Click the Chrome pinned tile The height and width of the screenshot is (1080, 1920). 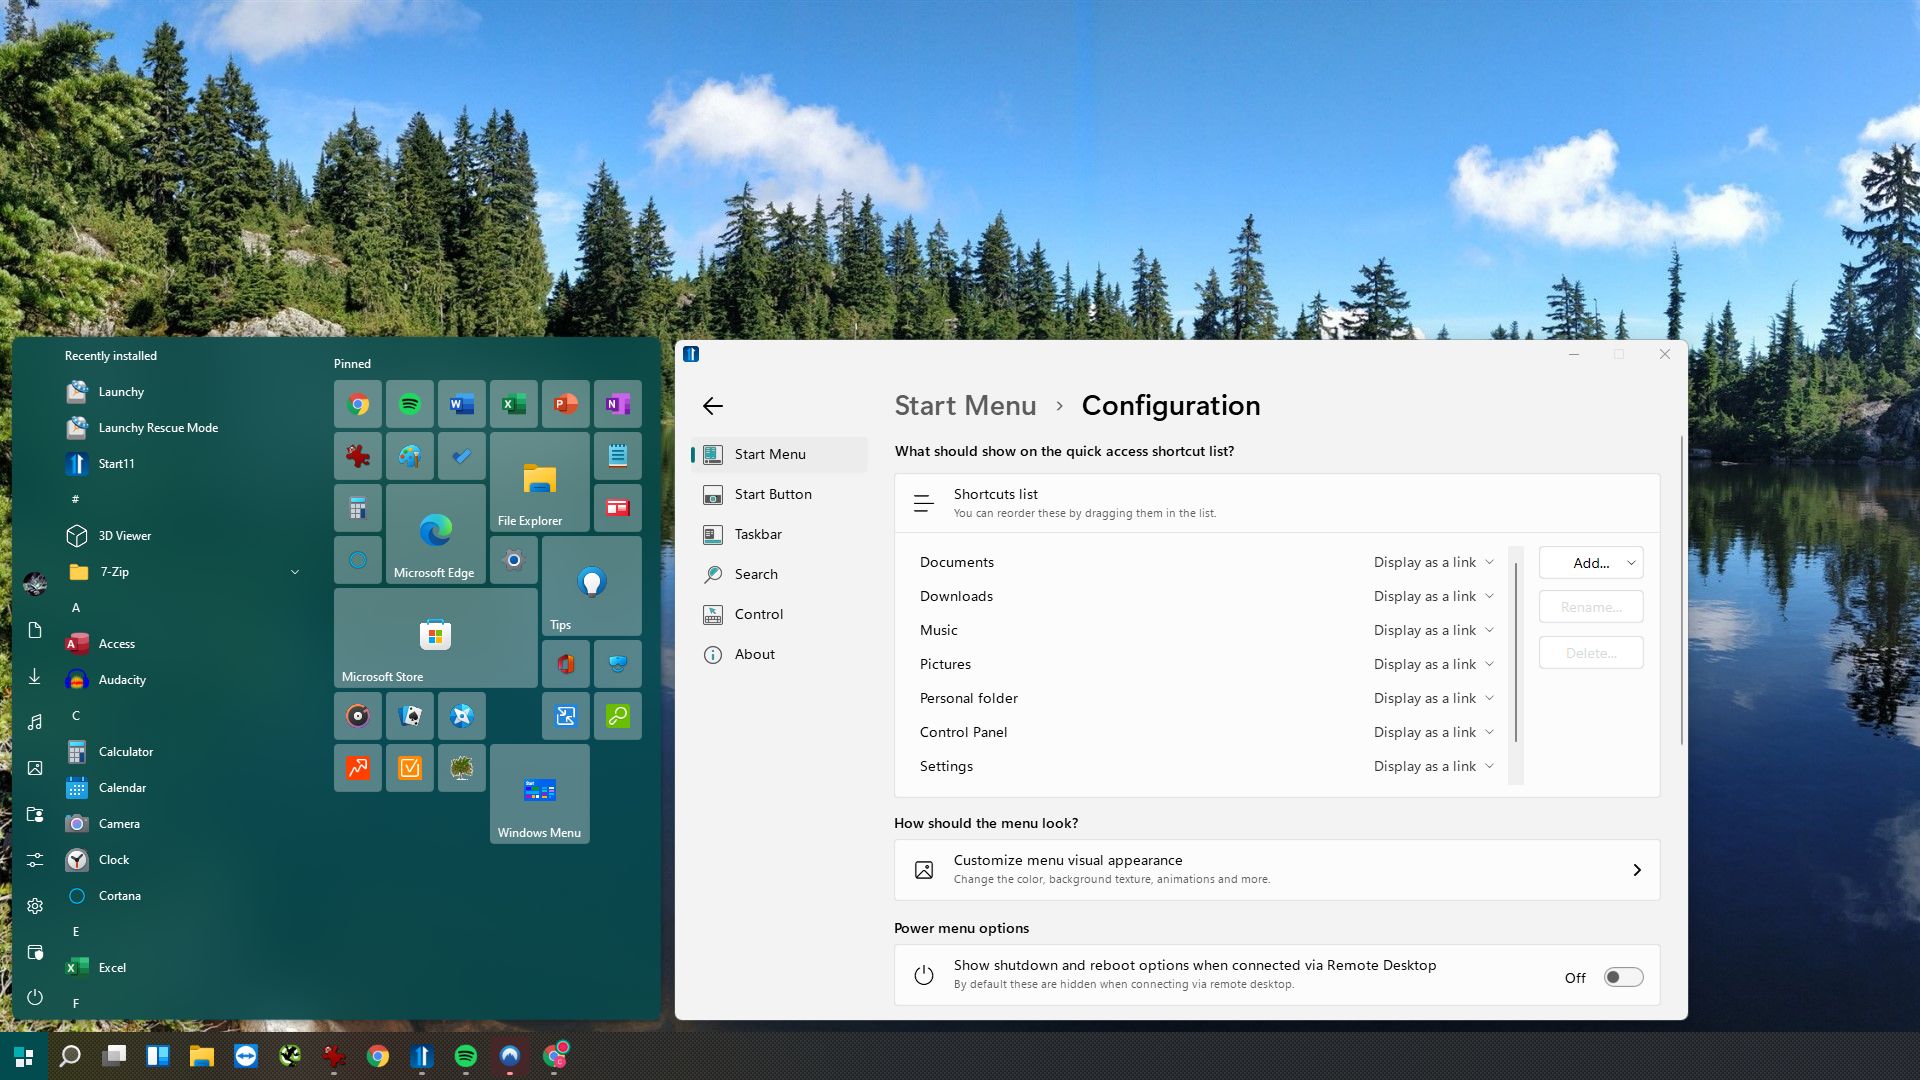tap(358, 404)
